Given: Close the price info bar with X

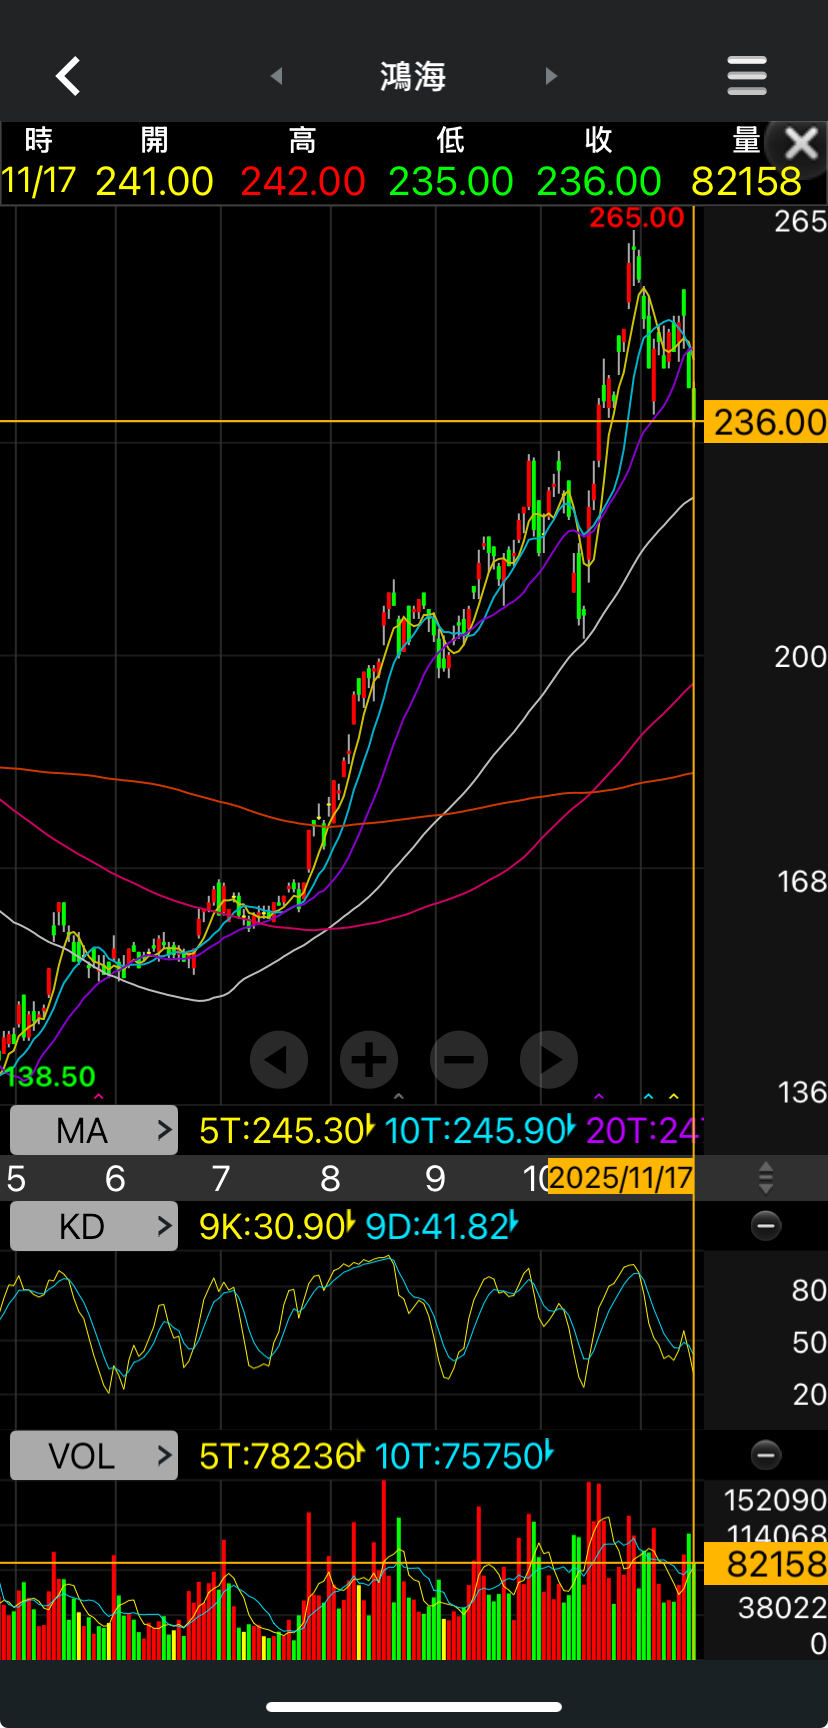Looking at the screenshot, I should point(801,144).
